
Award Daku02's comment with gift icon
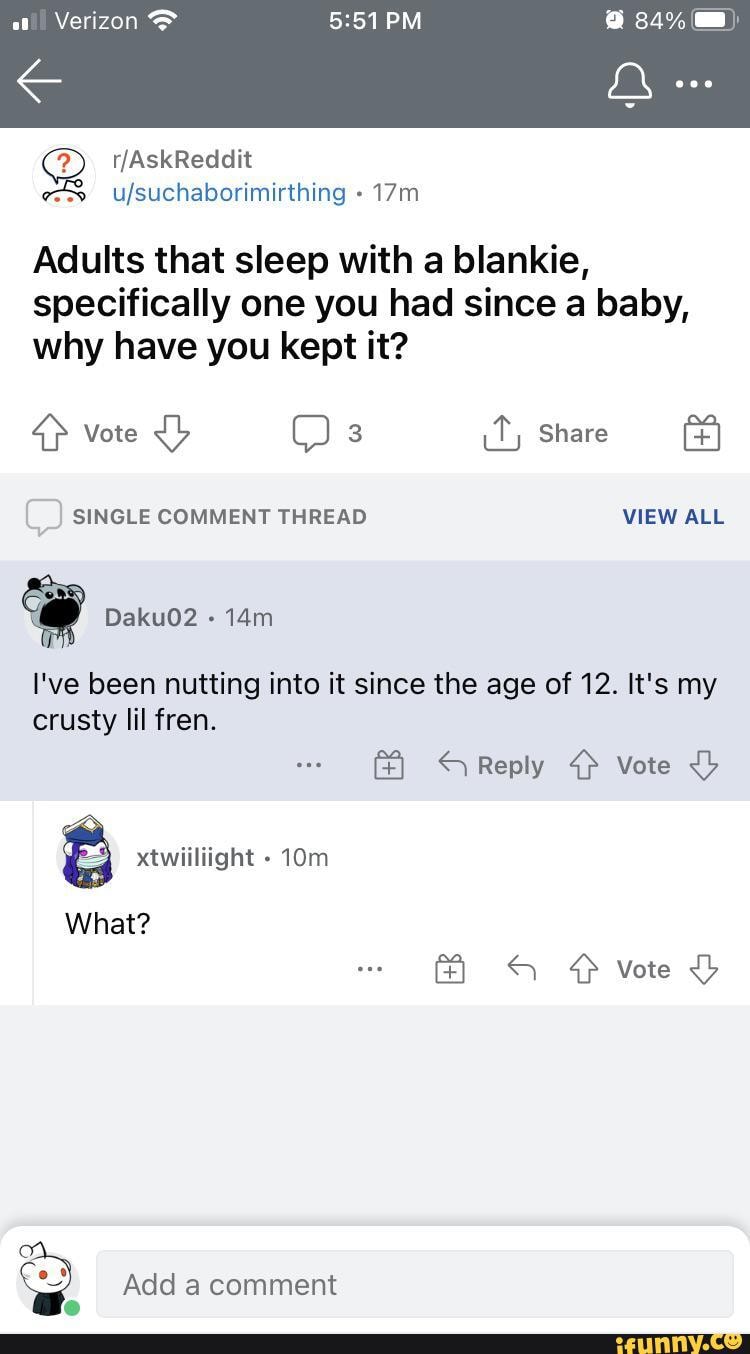click(x=389, y=766)
